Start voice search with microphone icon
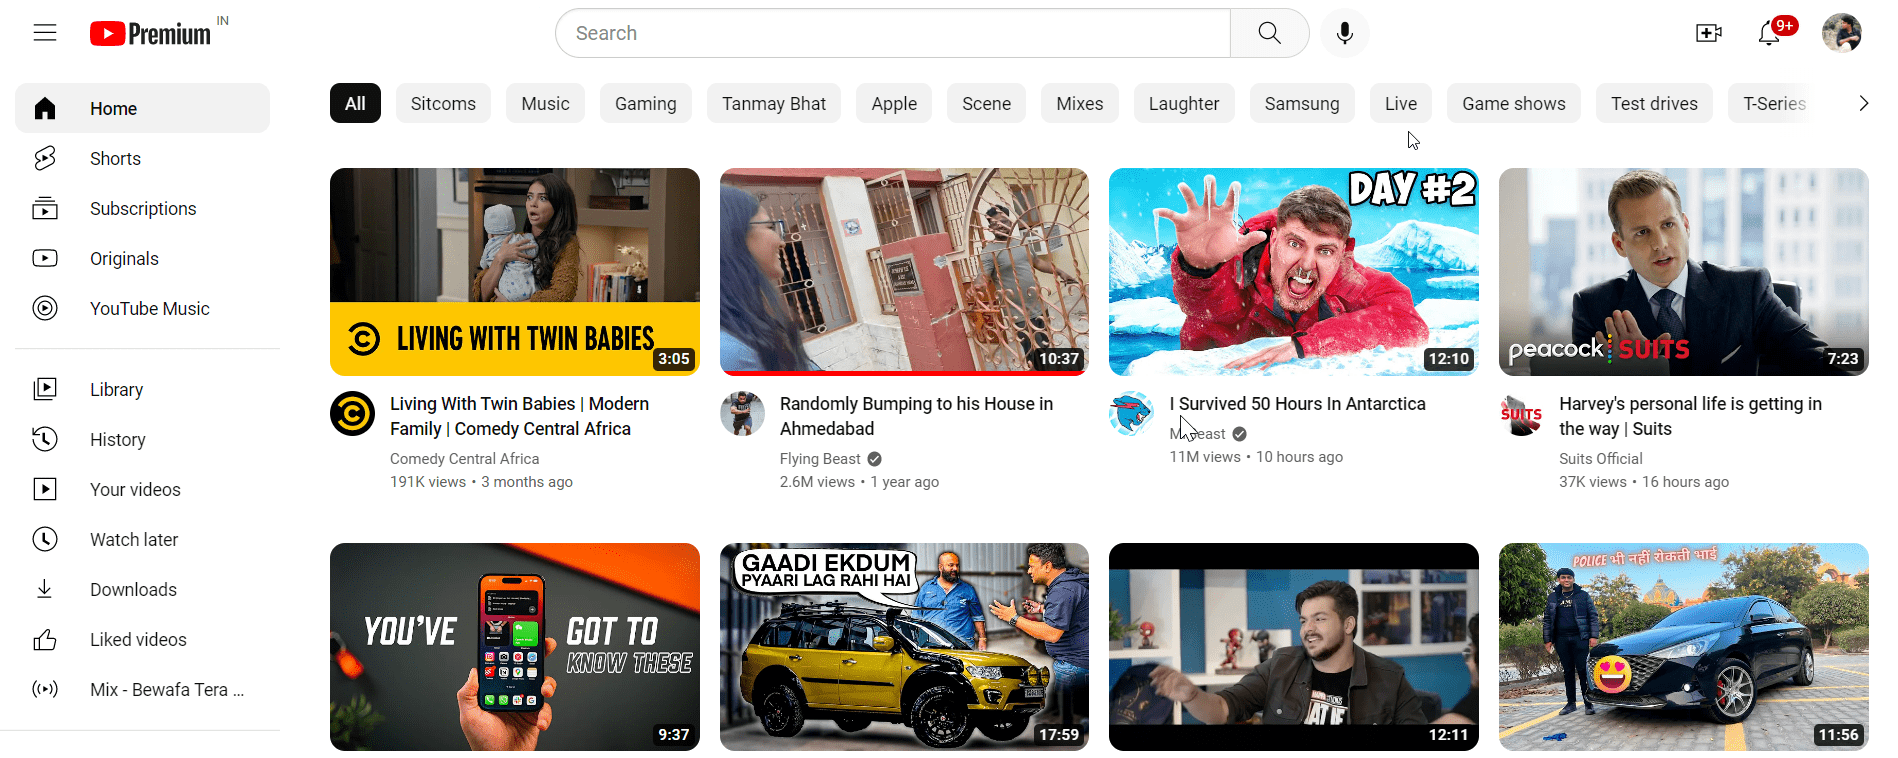Image resolution: width=1898 pixels, height=758 pixels. click(x=1345, y=33)
